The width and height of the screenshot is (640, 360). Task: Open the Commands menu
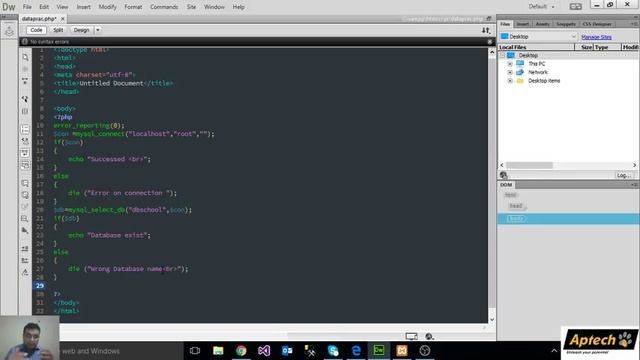(x=164, y=7)
